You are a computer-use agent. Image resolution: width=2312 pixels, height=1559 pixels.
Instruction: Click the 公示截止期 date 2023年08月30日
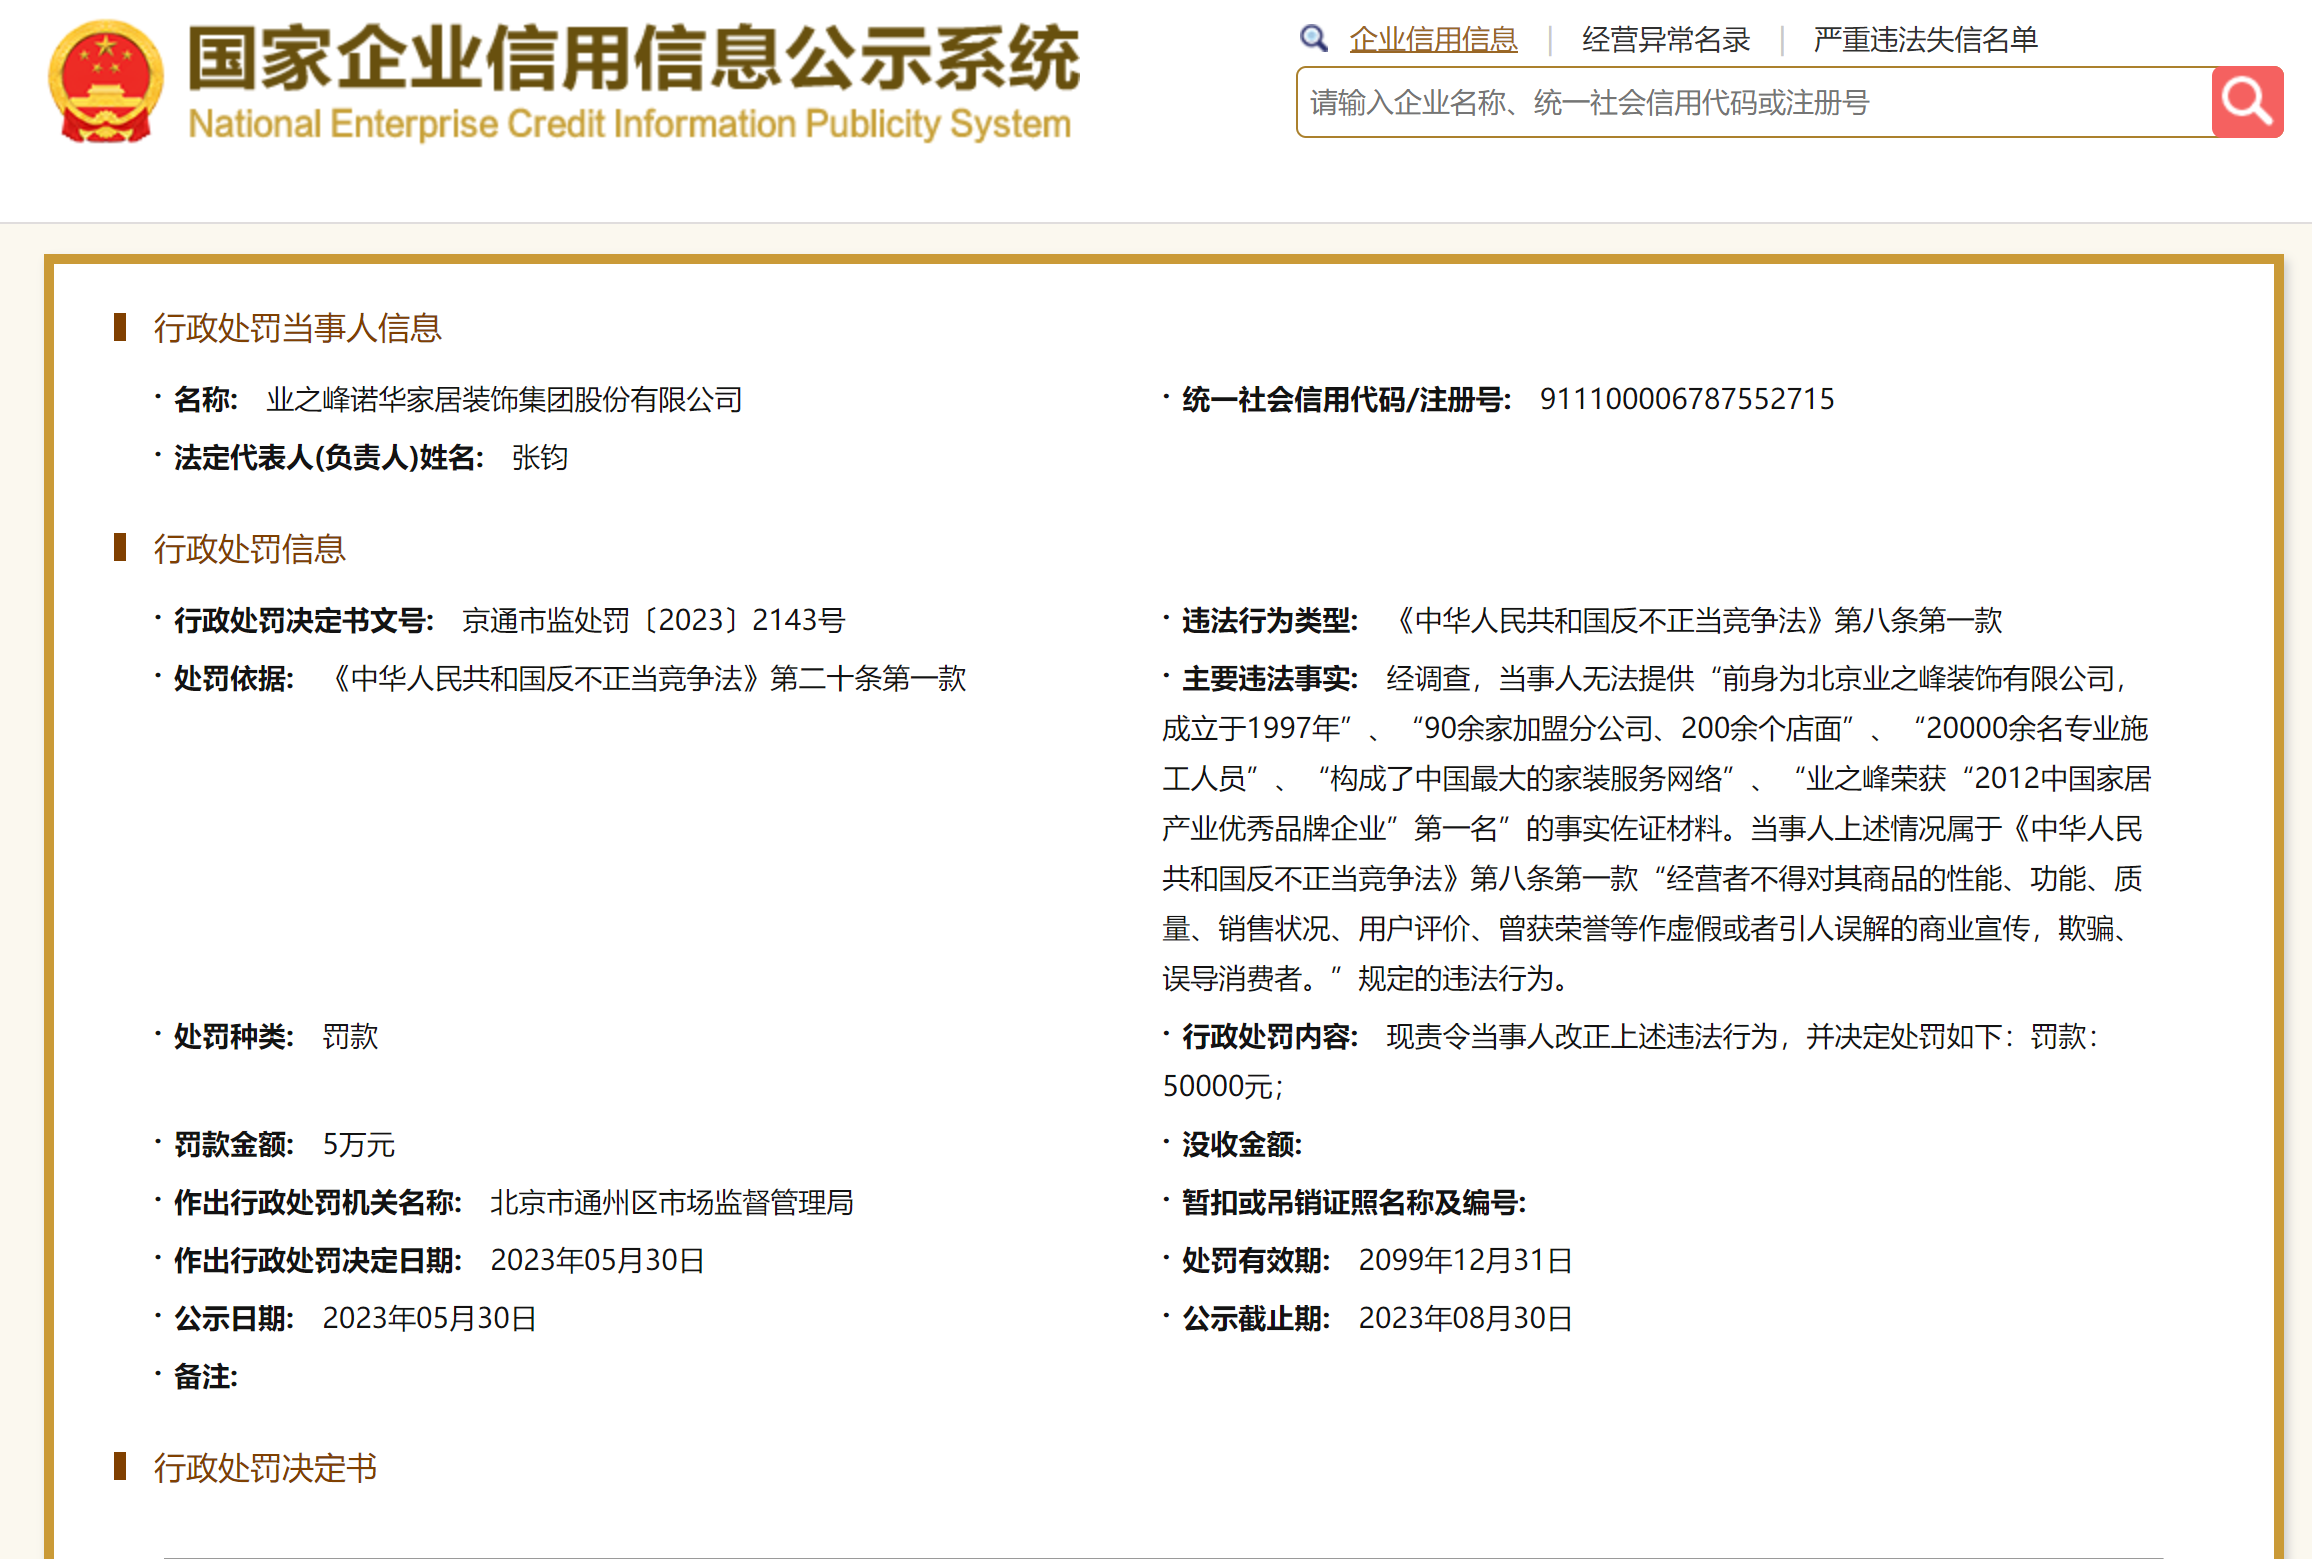1464,1318
